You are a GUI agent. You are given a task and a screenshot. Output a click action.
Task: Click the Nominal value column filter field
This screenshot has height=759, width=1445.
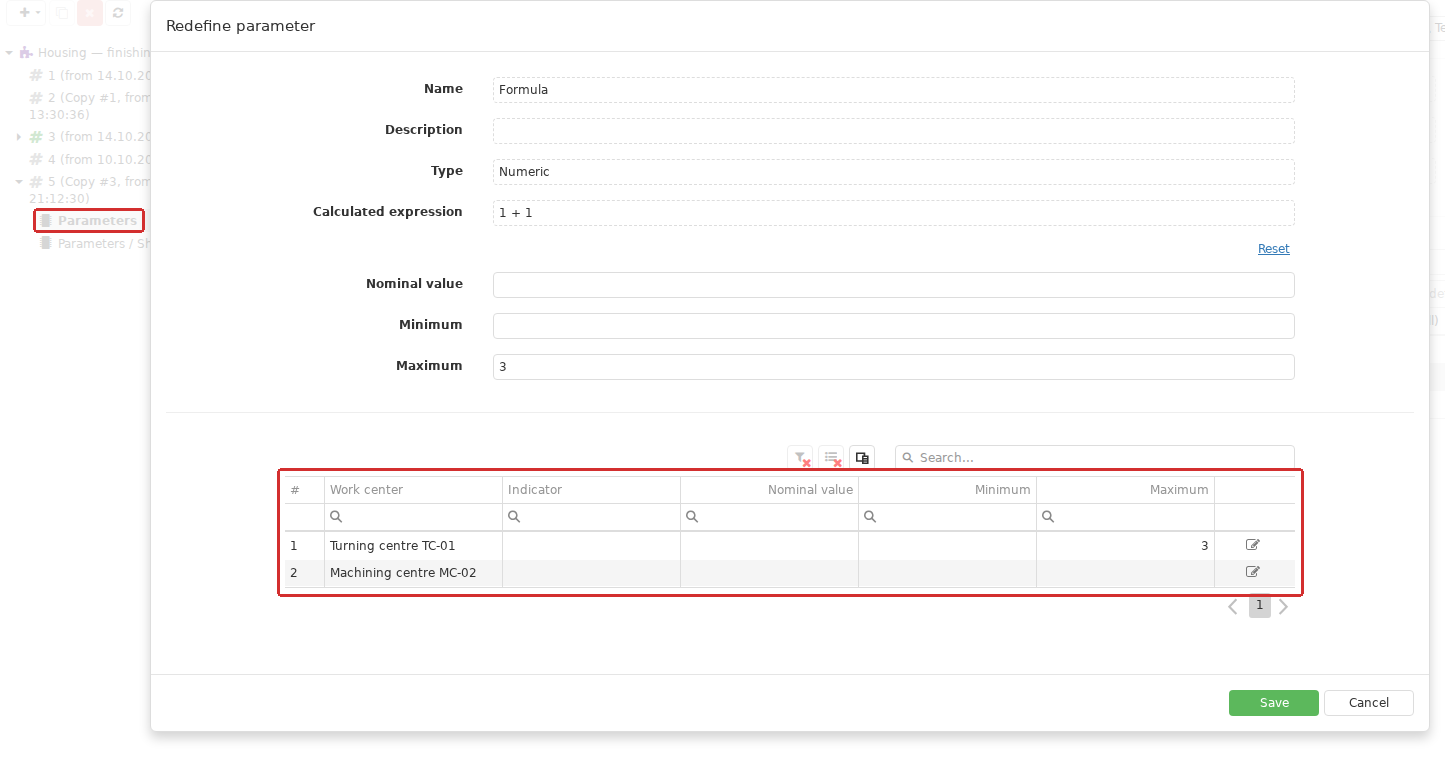click(x=769, y=517)
